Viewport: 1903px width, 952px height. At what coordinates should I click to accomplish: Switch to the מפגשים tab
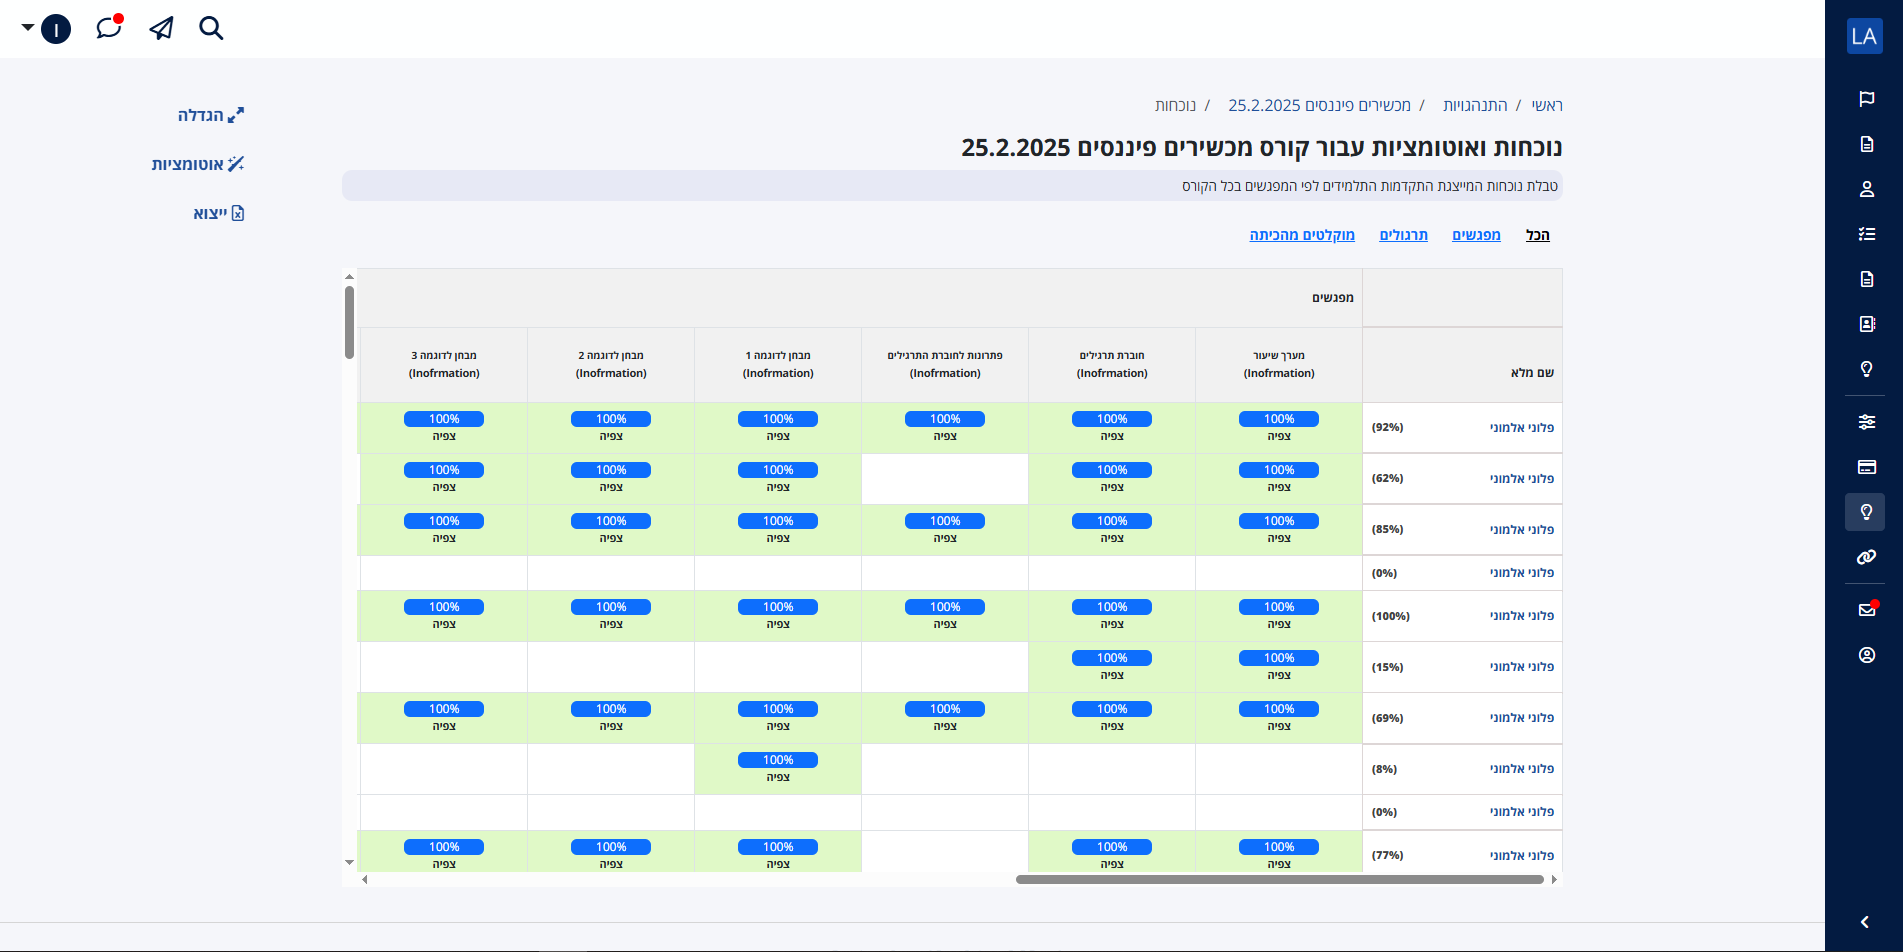(x=1476, y=235)
